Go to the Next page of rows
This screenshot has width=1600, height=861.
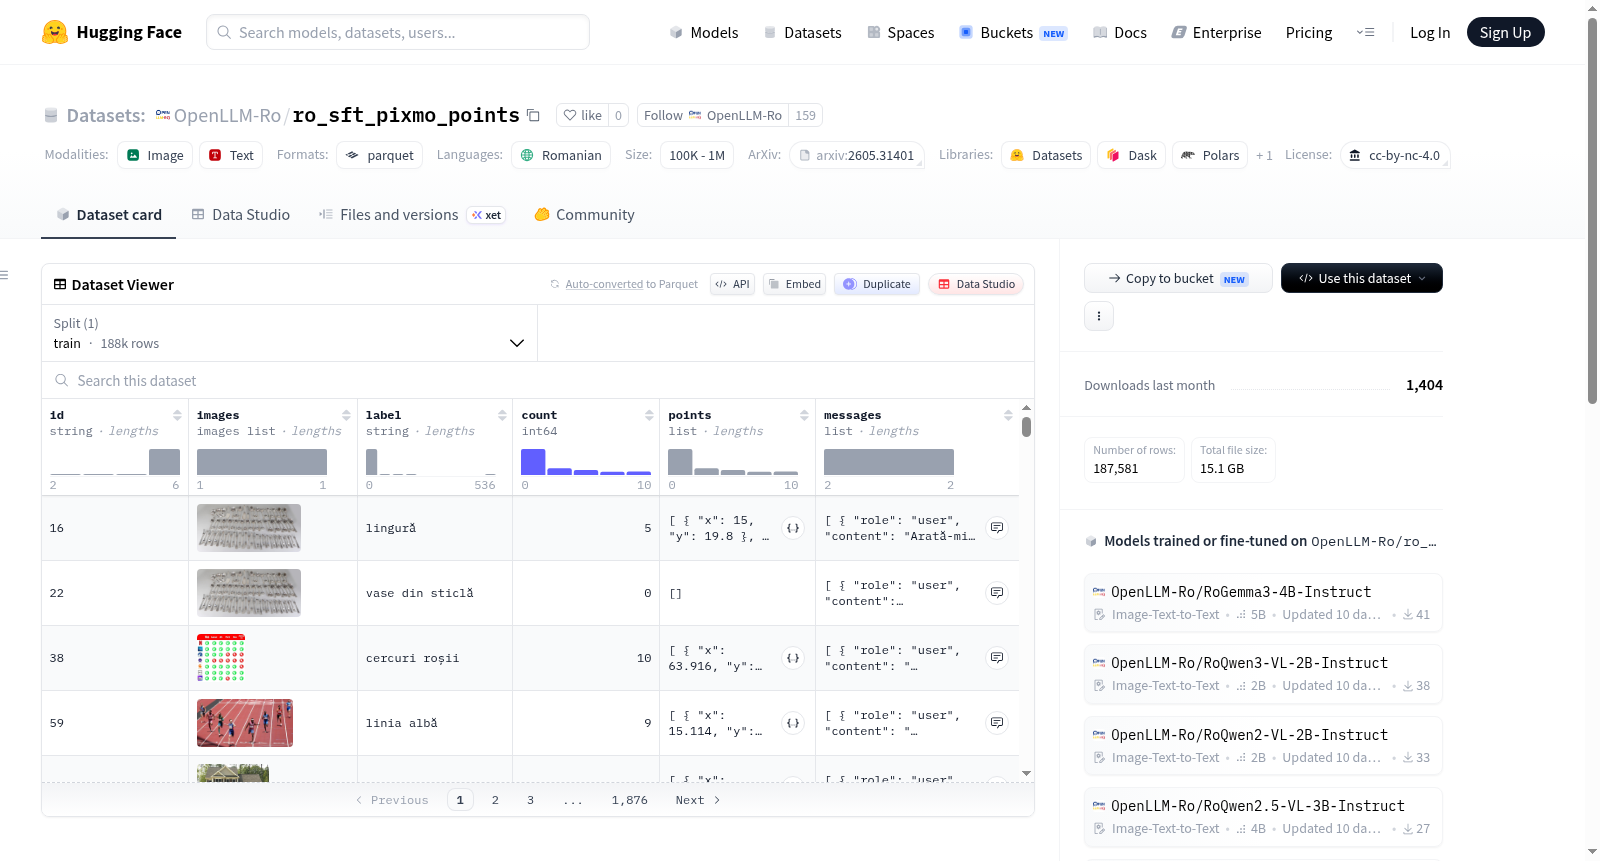698,800
